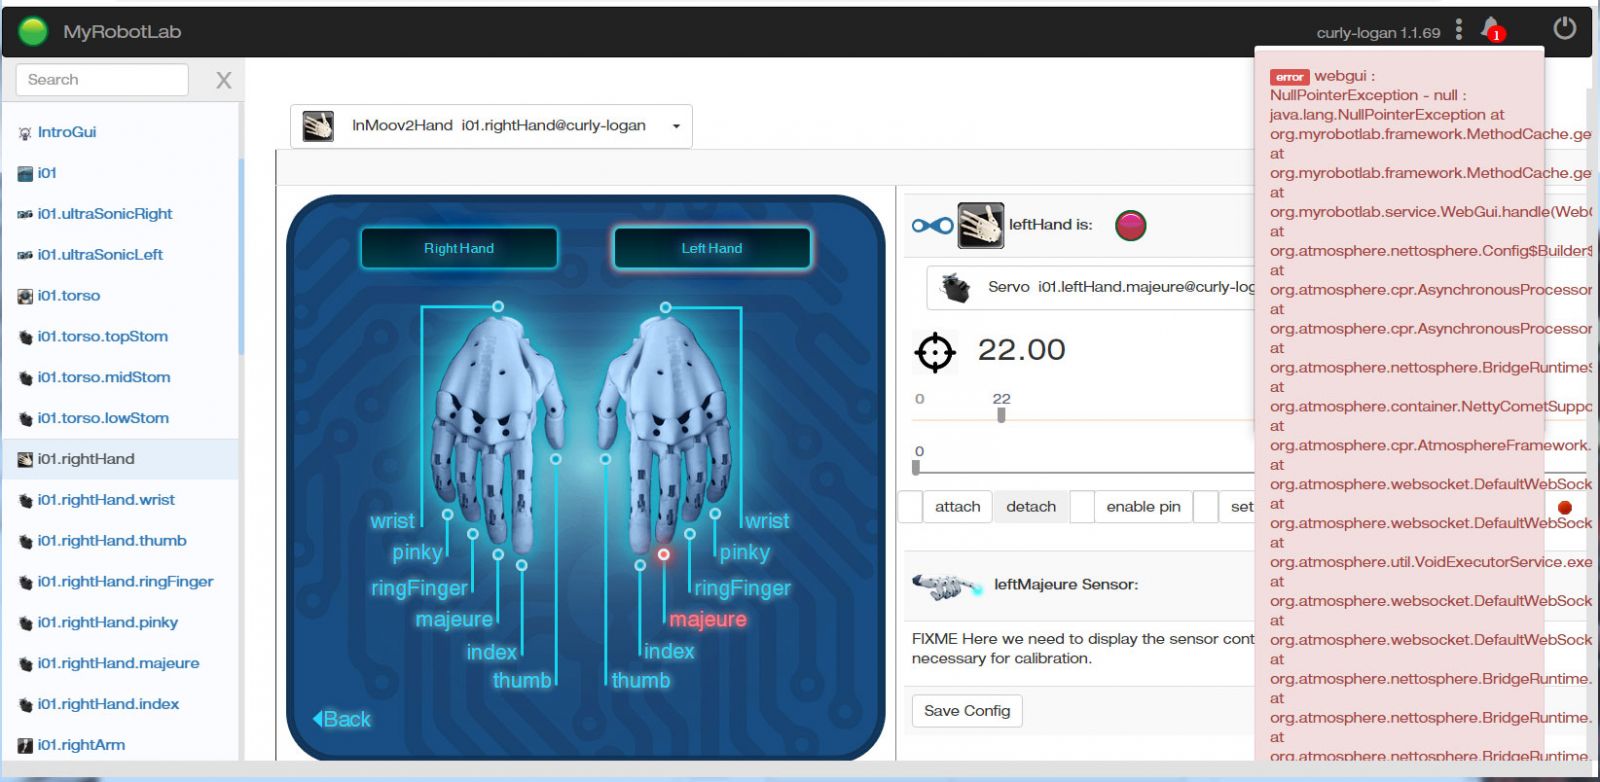This screenshot has height=782, width=1600.
Task: Select the right hand index label
Action: pyautogui.click(x=491, y=652)
